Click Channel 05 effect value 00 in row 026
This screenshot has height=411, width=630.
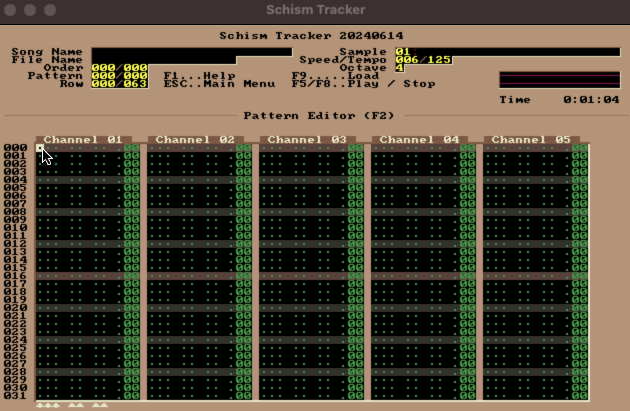pos(580,356)
